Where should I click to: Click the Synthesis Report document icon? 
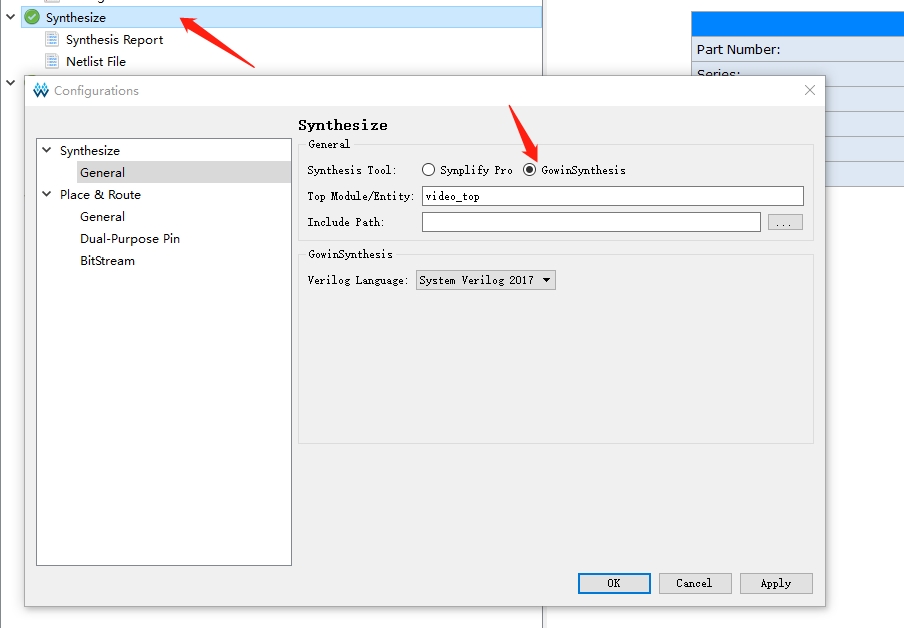52,39
